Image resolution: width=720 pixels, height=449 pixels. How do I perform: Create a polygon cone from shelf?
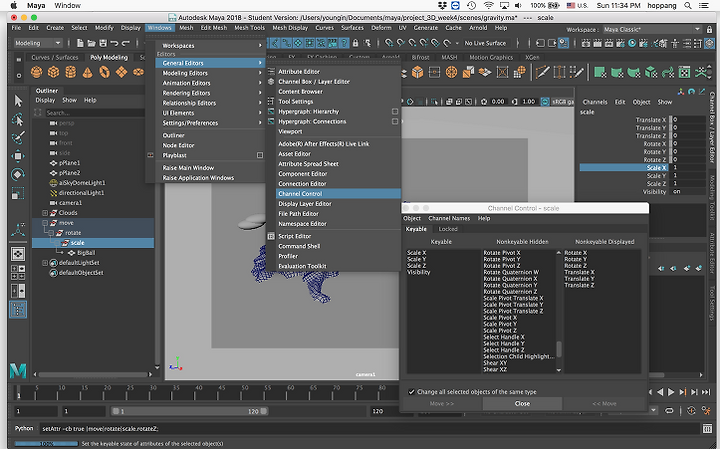87,72
